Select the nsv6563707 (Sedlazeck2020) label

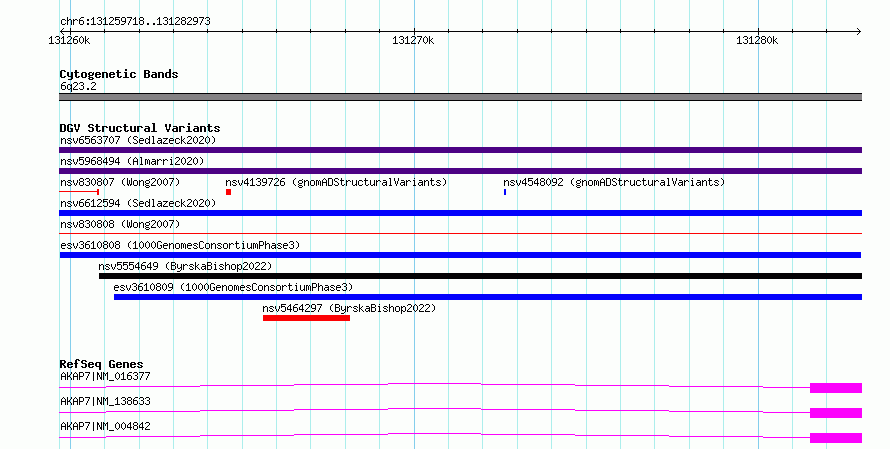point(138,140)
